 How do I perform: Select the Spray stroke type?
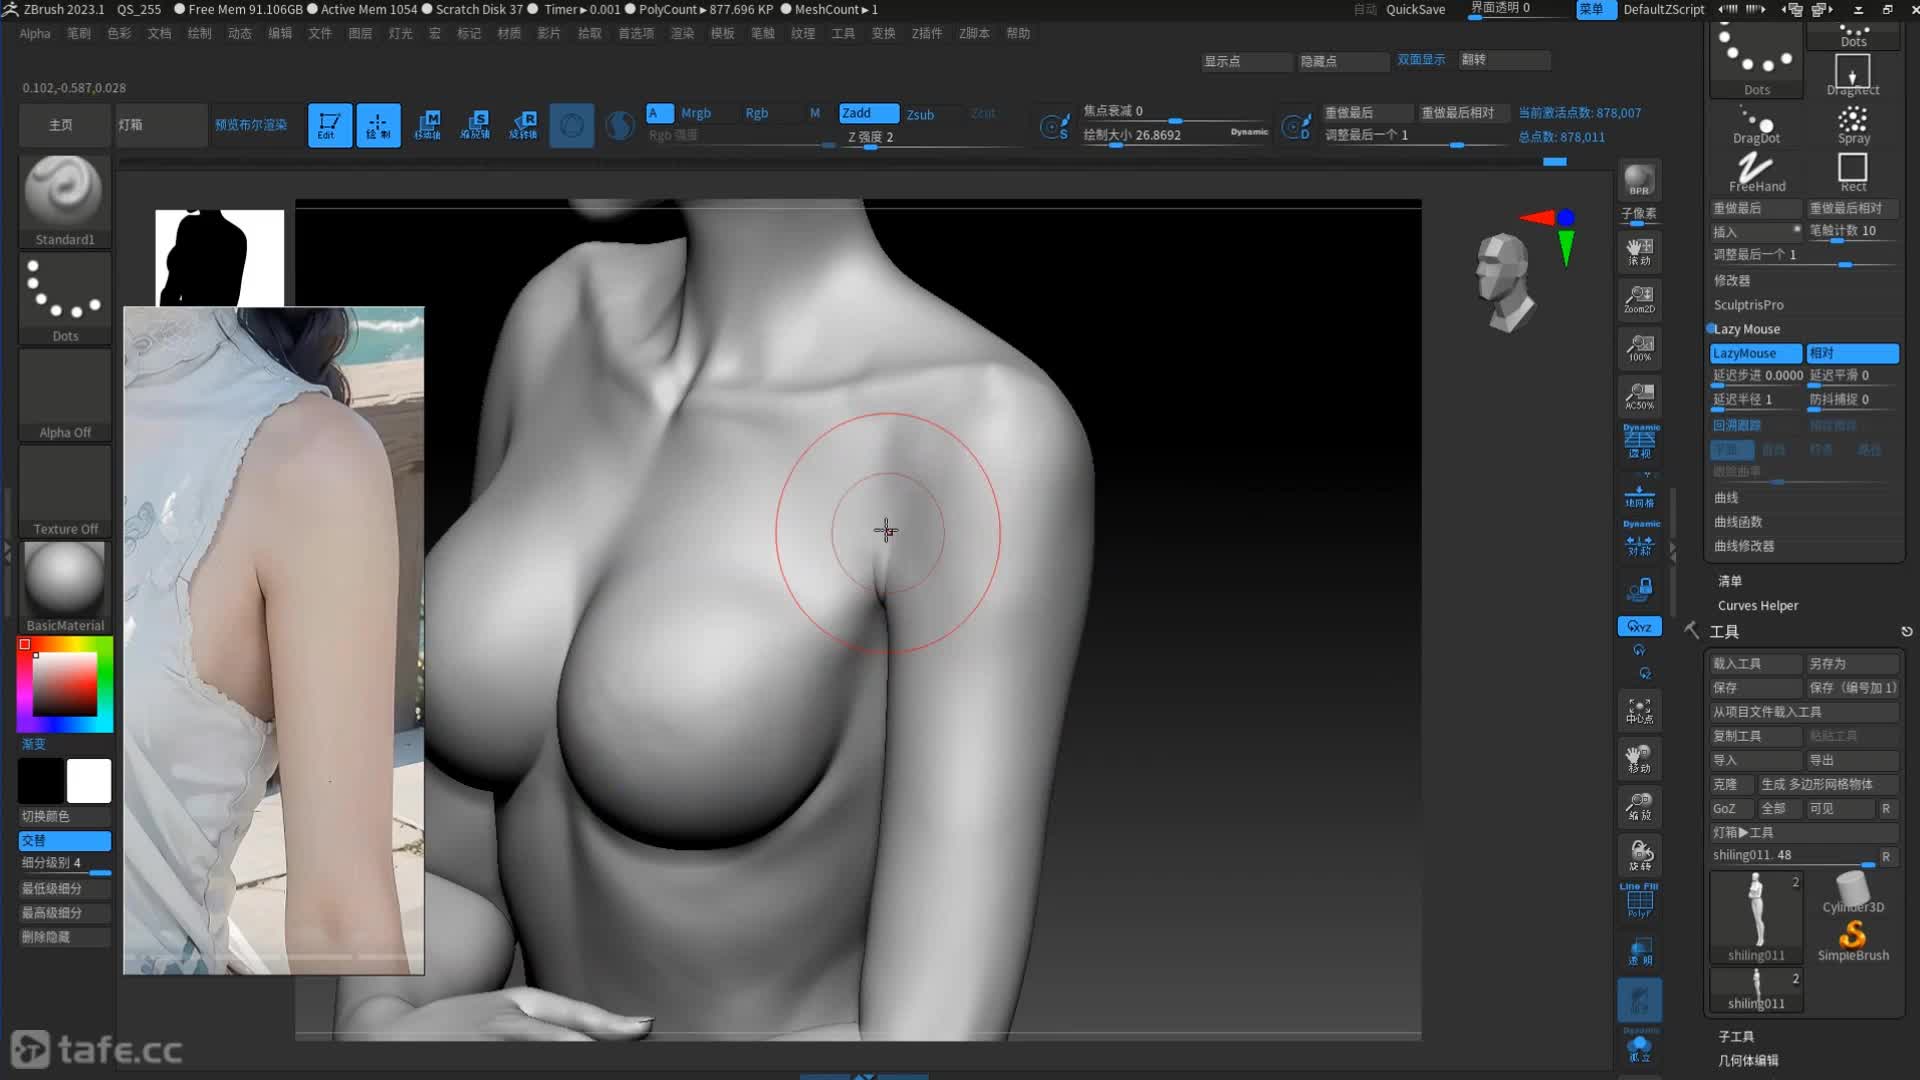1853,124
